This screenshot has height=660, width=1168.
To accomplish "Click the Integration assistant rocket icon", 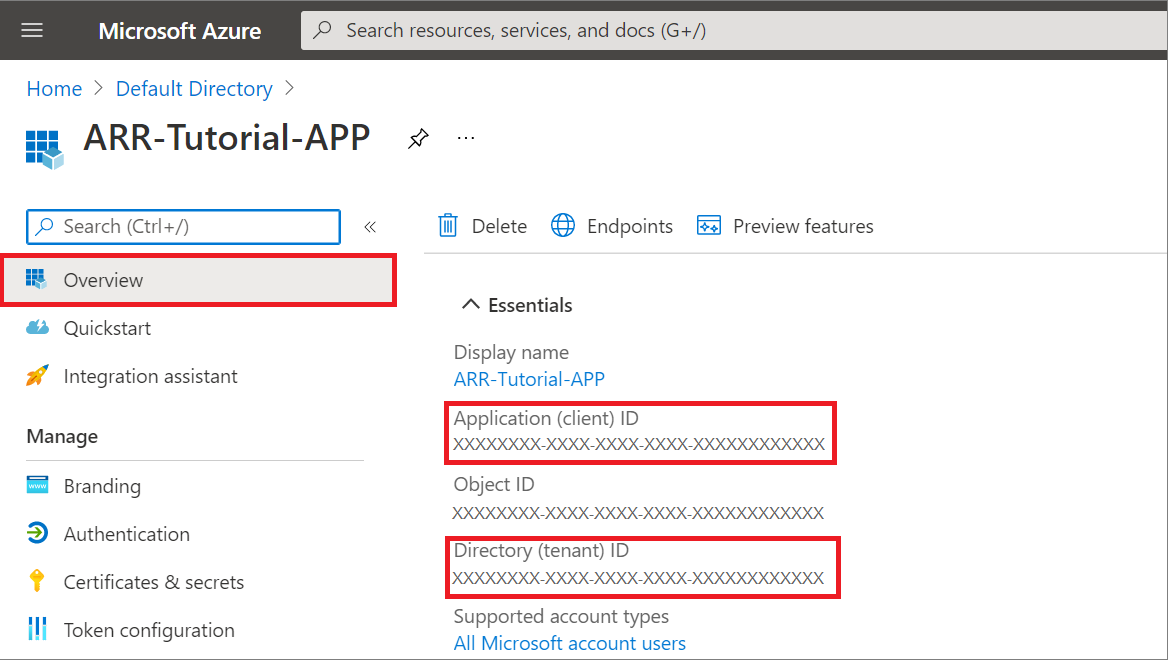I will [37, 375].
